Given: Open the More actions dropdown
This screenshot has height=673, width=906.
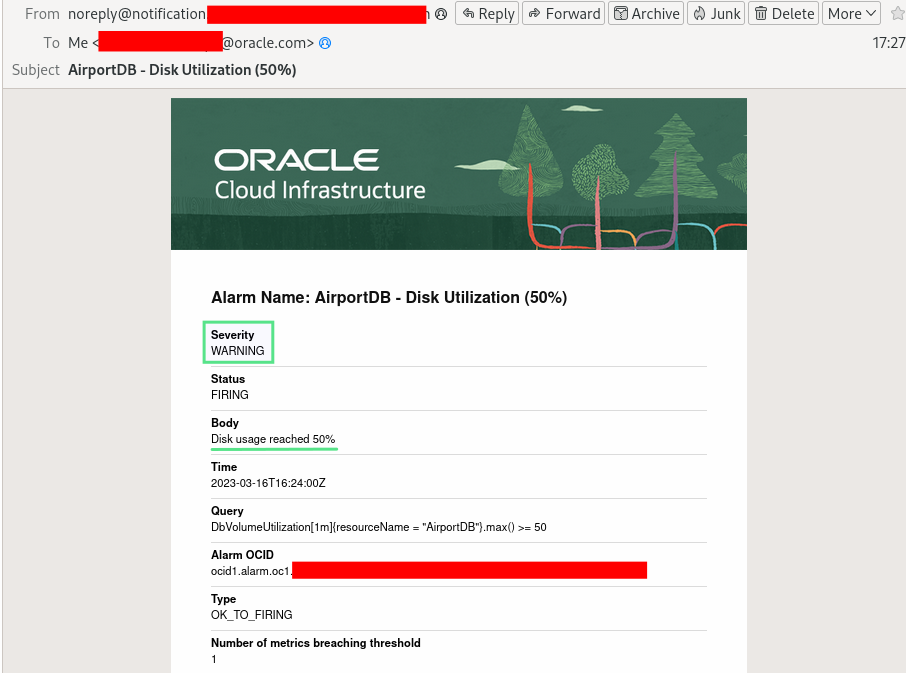Looking at the screenshot, I should (x=851, y=13).
